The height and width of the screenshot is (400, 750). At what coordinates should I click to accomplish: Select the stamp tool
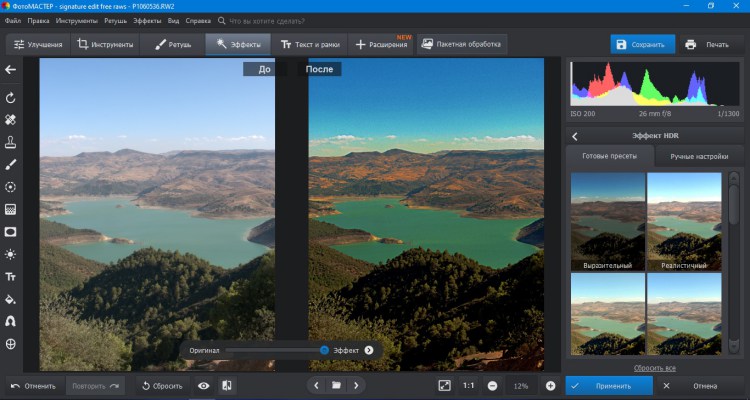(11, 142)
